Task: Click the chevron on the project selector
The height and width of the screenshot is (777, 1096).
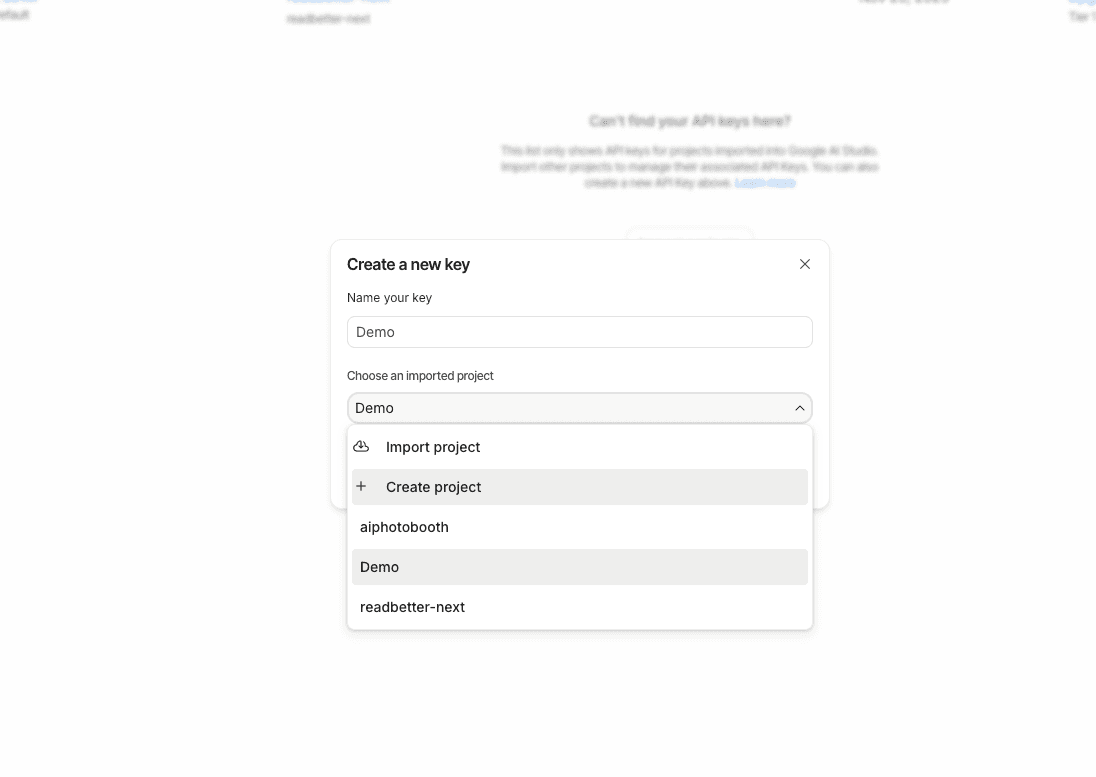Action: (800, 408)
